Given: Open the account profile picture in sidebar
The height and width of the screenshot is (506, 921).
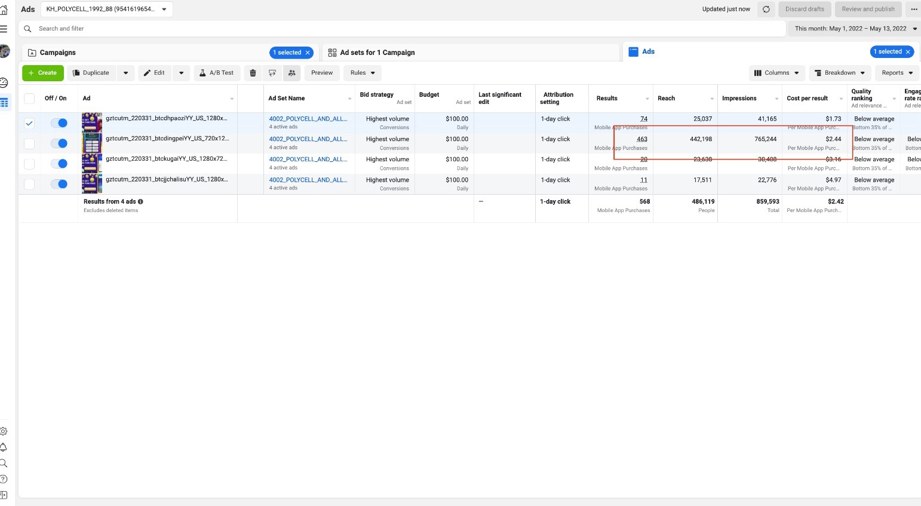Looking at the screenshot, I should coord(5,51).
